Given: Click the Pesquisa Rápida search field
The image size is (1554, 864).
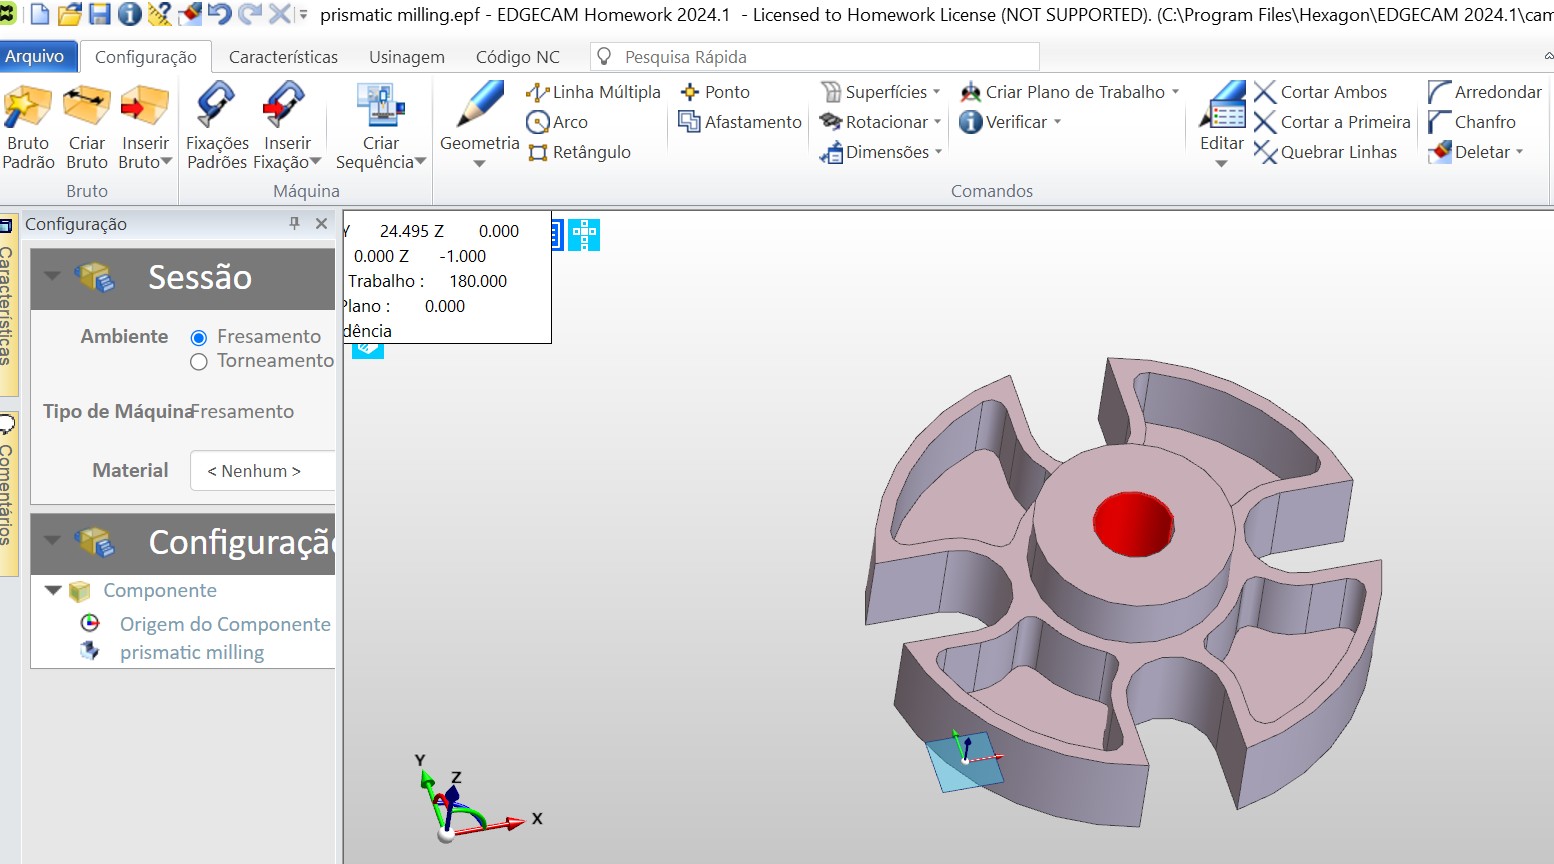Looking at the screenshot, I should pos(815,57).
